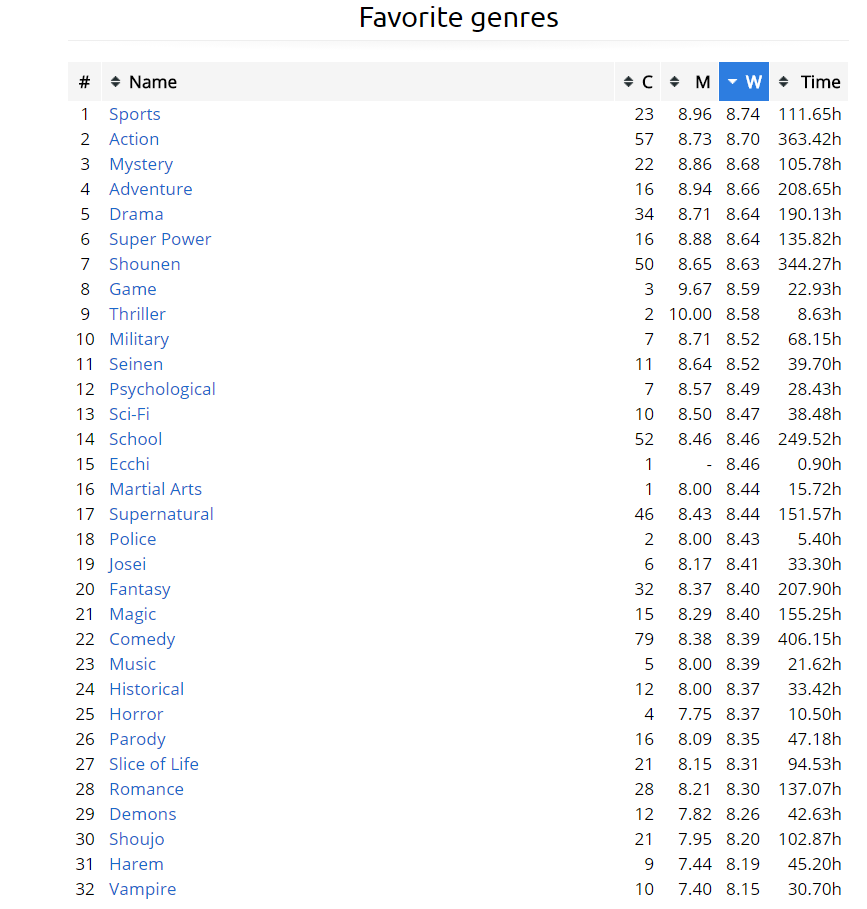Go to the Supernatural genre

pos(161,514)
